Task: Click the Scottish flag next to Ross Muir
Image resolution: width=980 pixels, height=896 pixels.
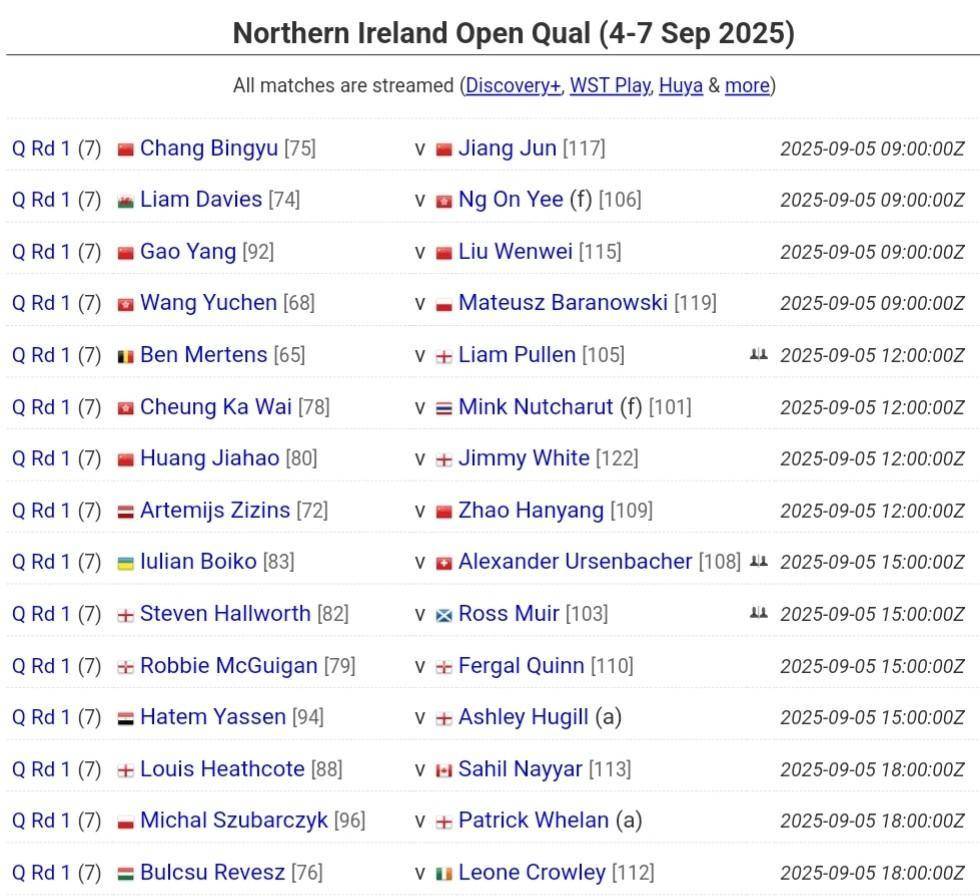Action: [x=444, y=615]
